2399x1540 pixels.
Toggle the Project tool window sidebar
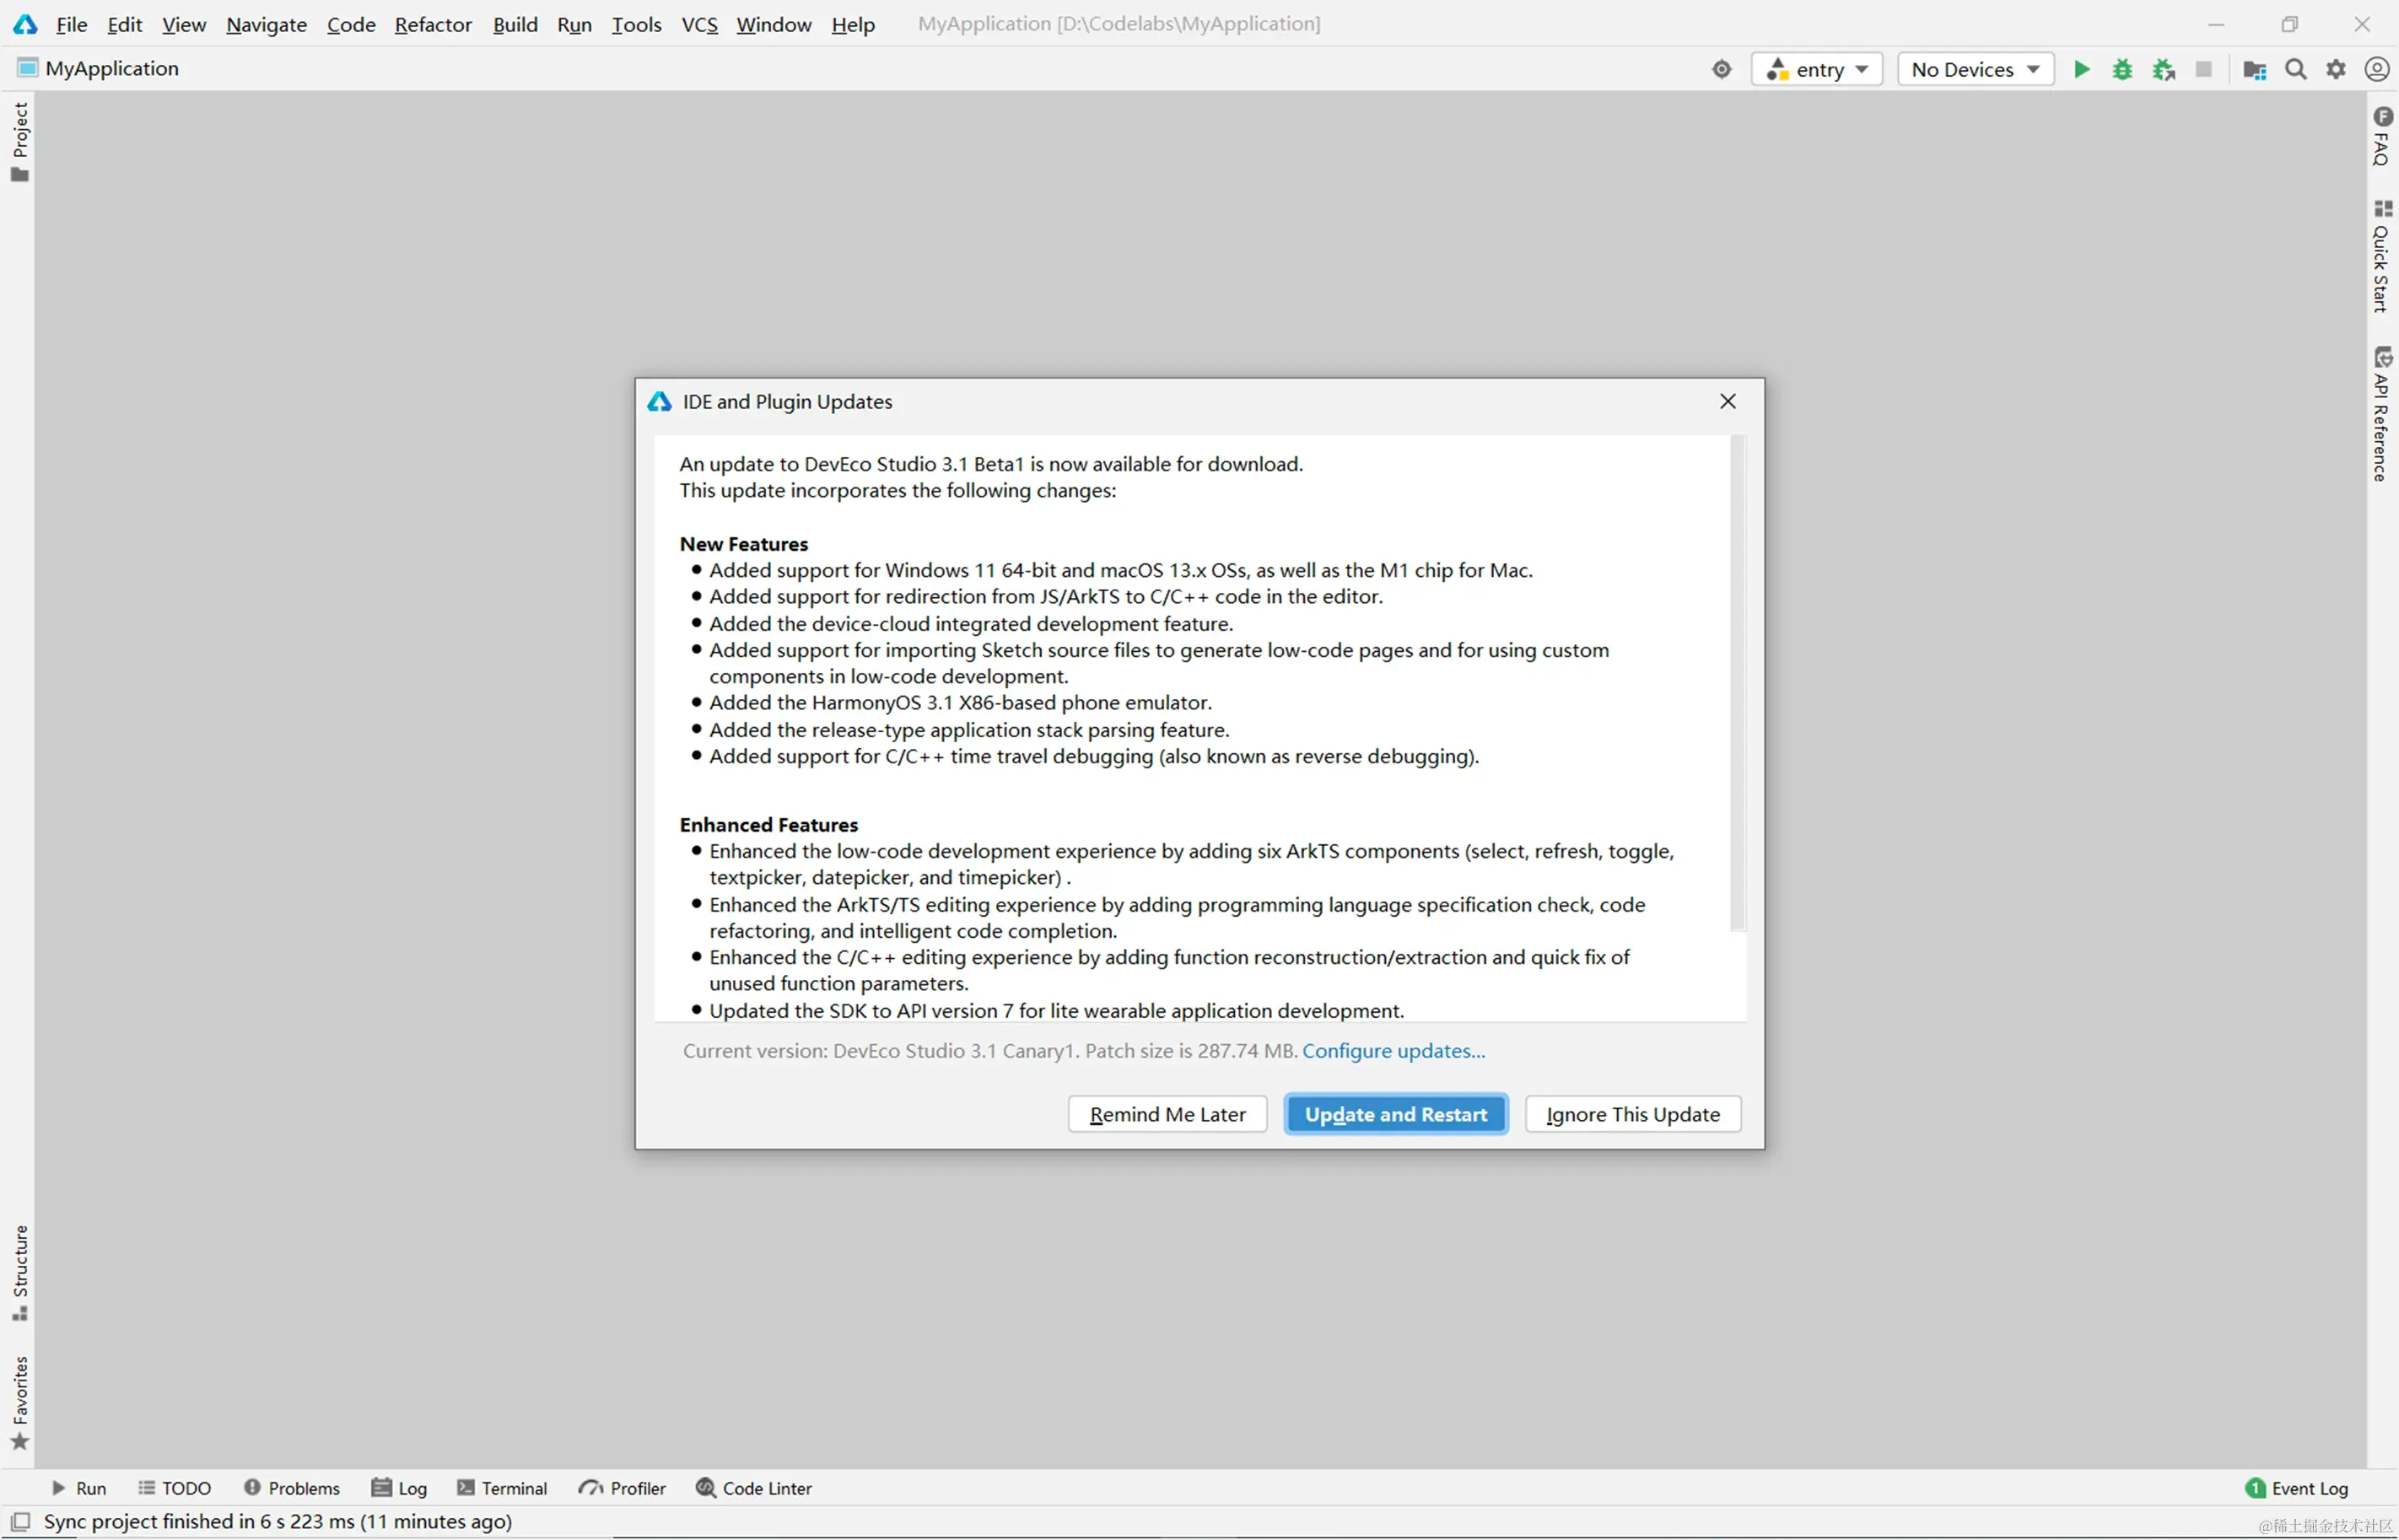click(x=20, y=142)
